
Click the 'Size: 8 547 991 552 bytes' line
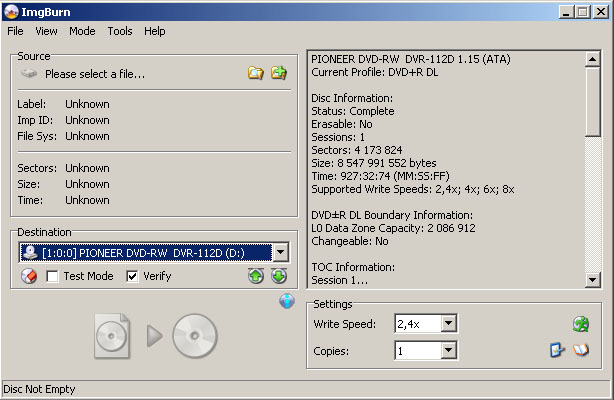pos(374,163)
